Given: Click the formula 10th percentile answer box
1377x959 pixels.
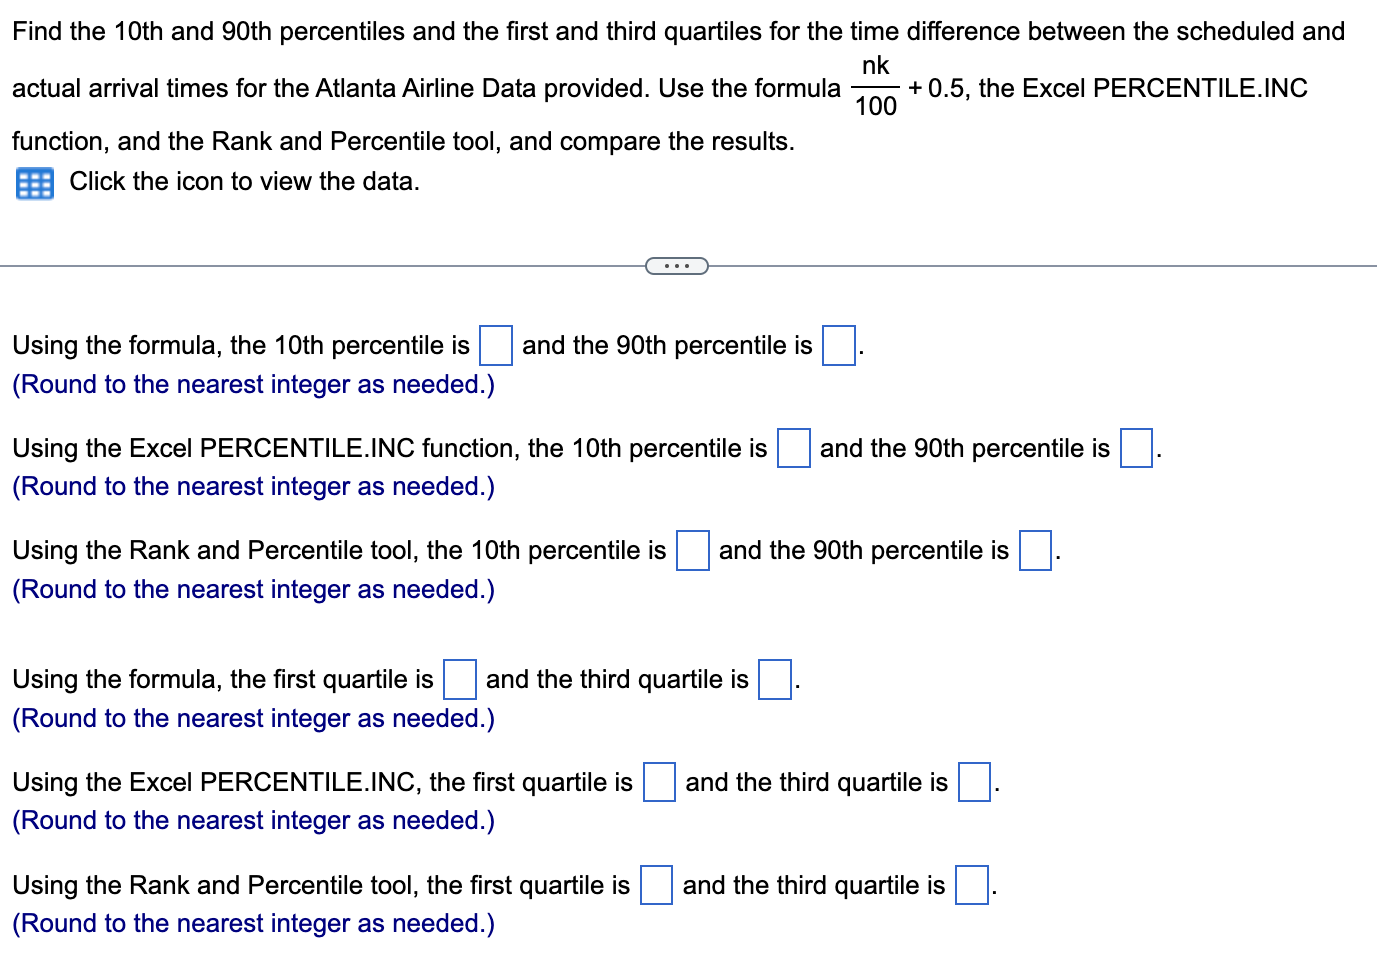Looking at the screenshot, I should (x=496, y=345).
